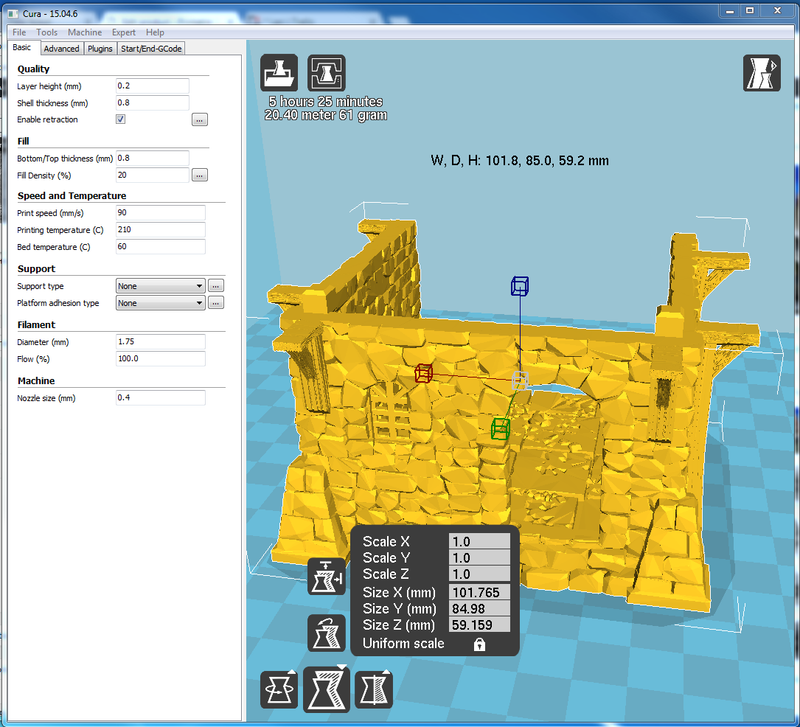Image resolution: width=800 pixels, height=727 pixels.
Task: Open Support type ellipsis settings button
Action: point(216,286)
